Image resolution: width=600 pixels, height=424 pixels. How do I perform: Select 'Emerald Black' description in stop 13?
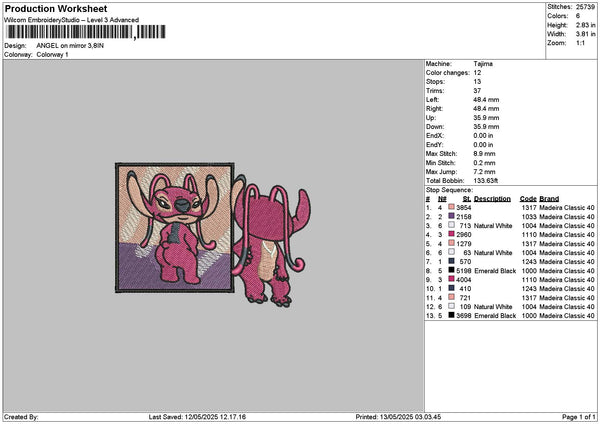pos(495,316)
